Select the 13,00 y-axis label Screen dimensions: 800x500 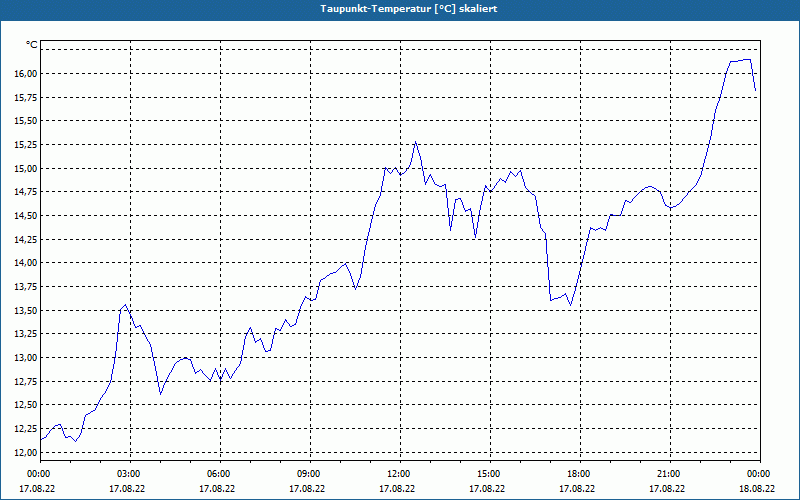click(27, 358)
